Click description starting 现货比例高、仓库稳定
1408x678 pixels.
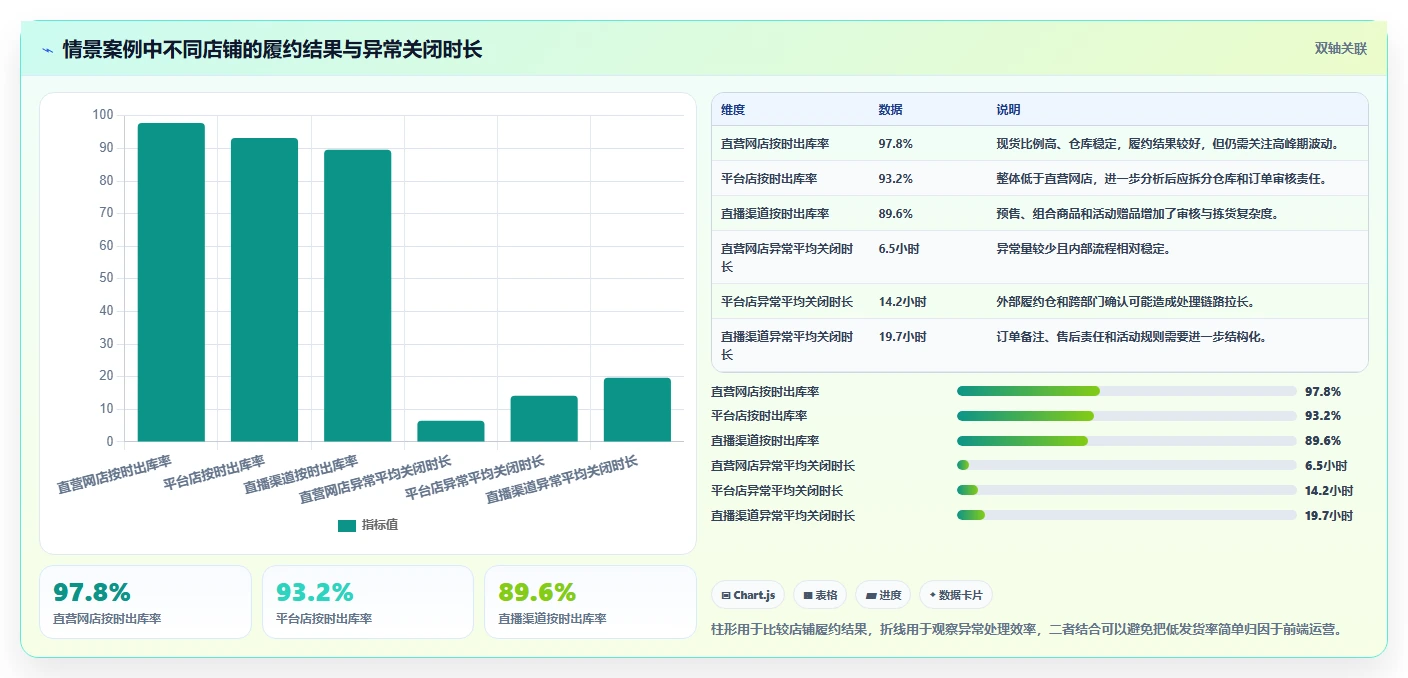coord(1167,144)
